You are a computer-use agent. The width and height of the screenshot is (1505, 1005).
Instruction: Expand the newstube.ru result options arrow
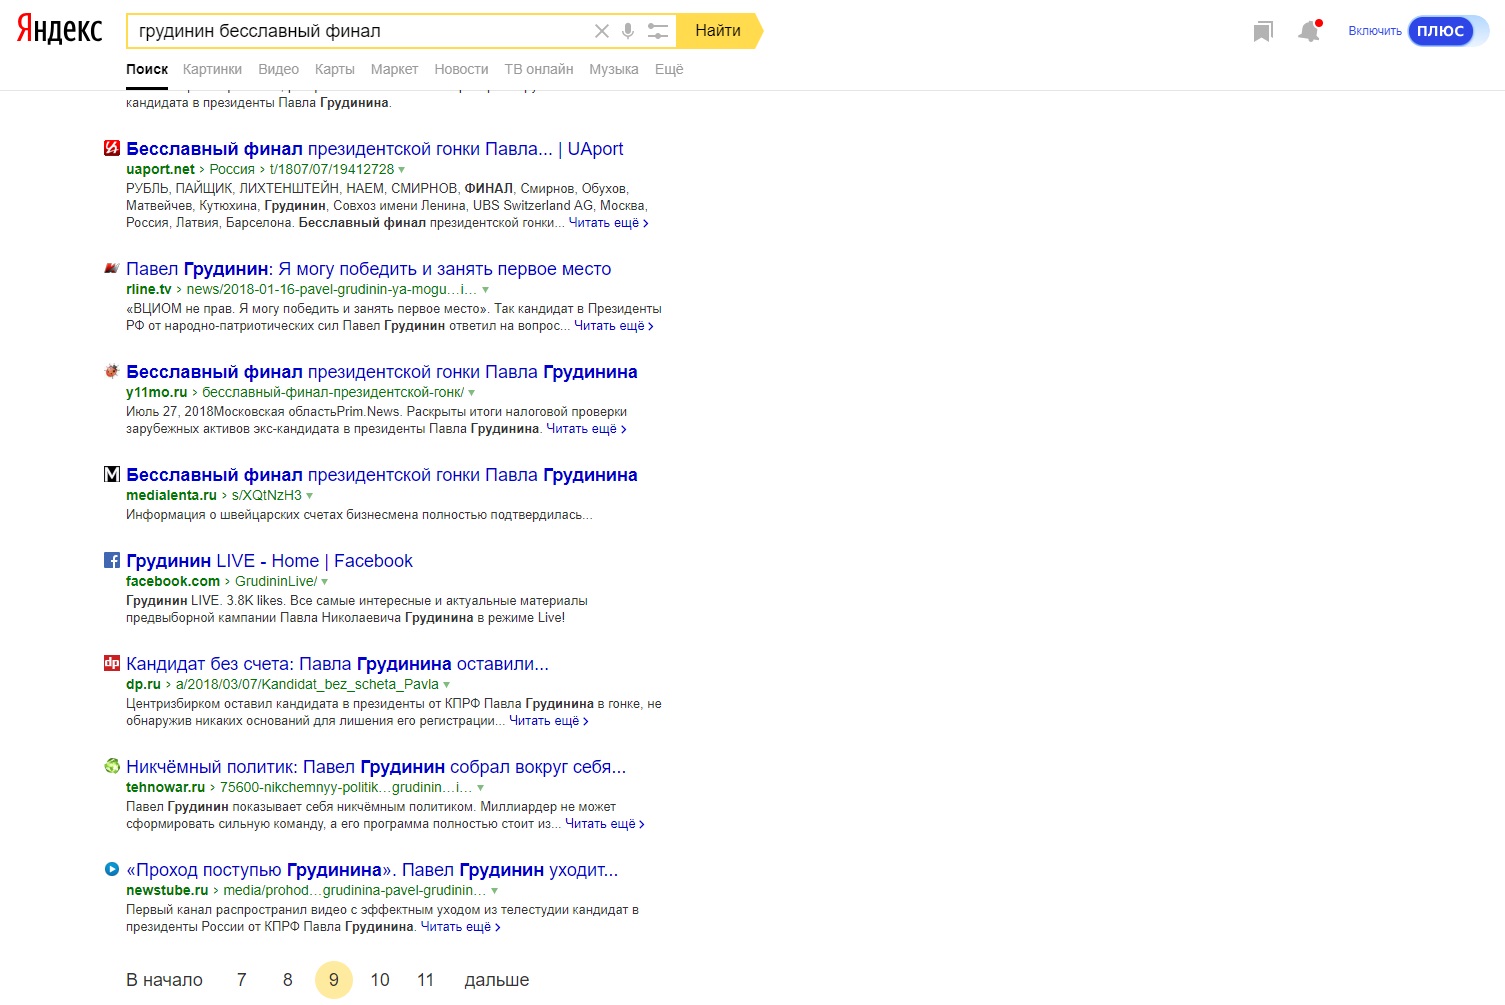tap(494, 891)
